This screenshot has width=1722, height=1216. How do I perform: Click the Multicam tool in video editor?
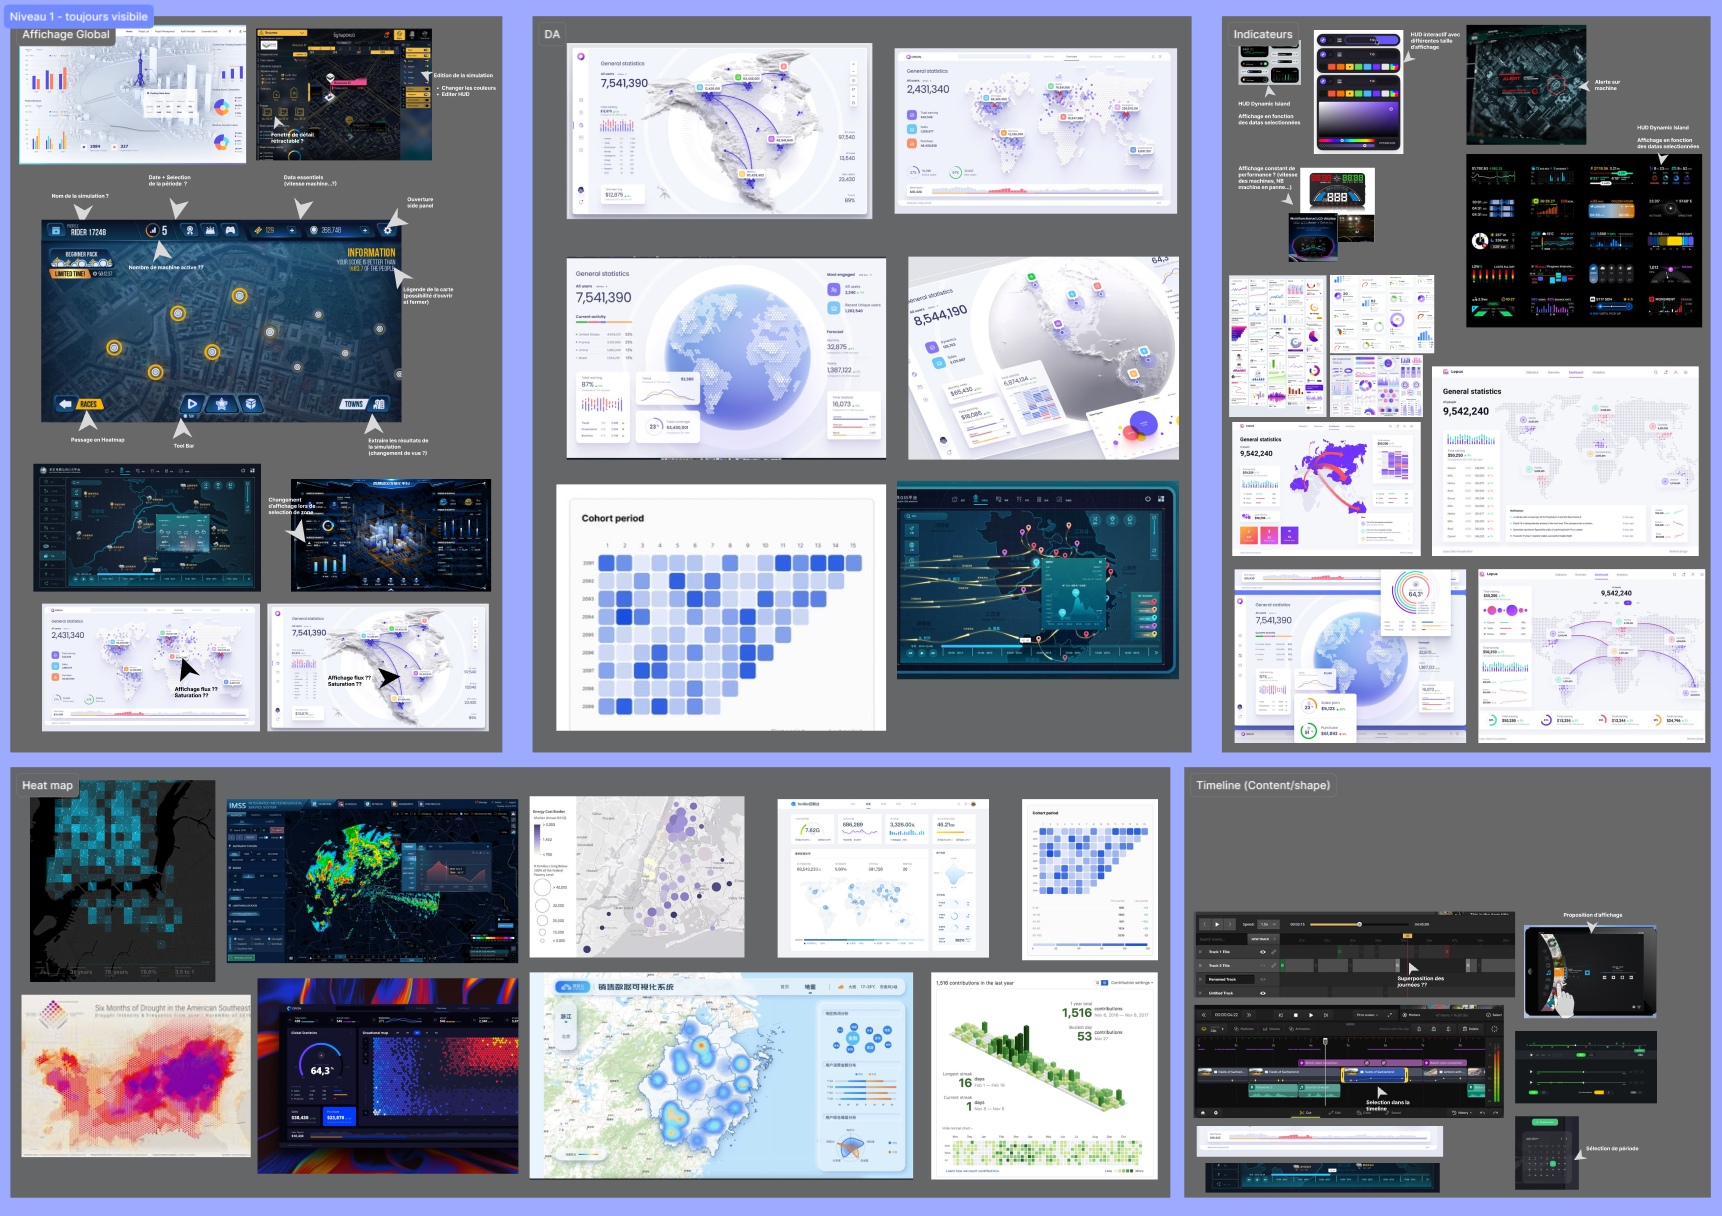pyautogui.click(x=1244, y=1029)
